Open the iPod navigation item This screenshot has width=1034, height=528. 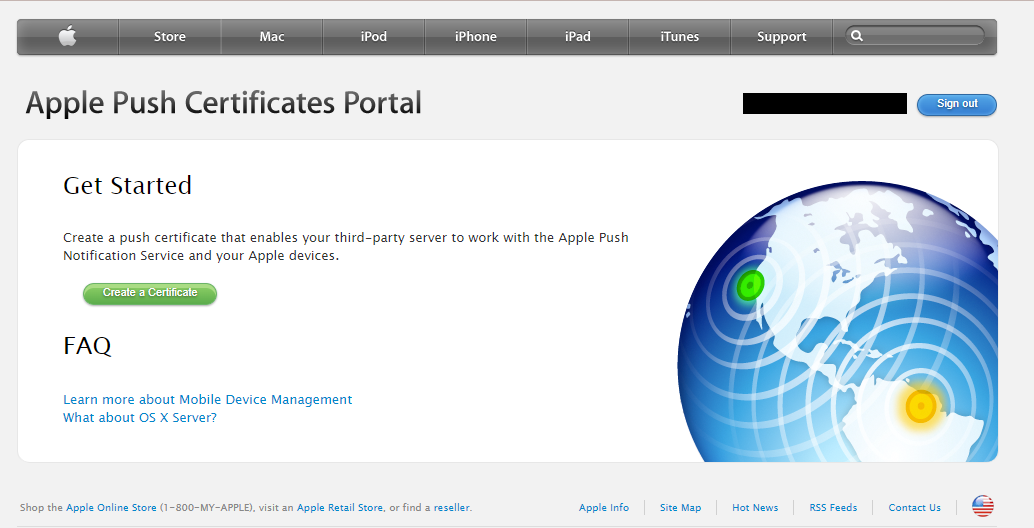click(373, 37)
